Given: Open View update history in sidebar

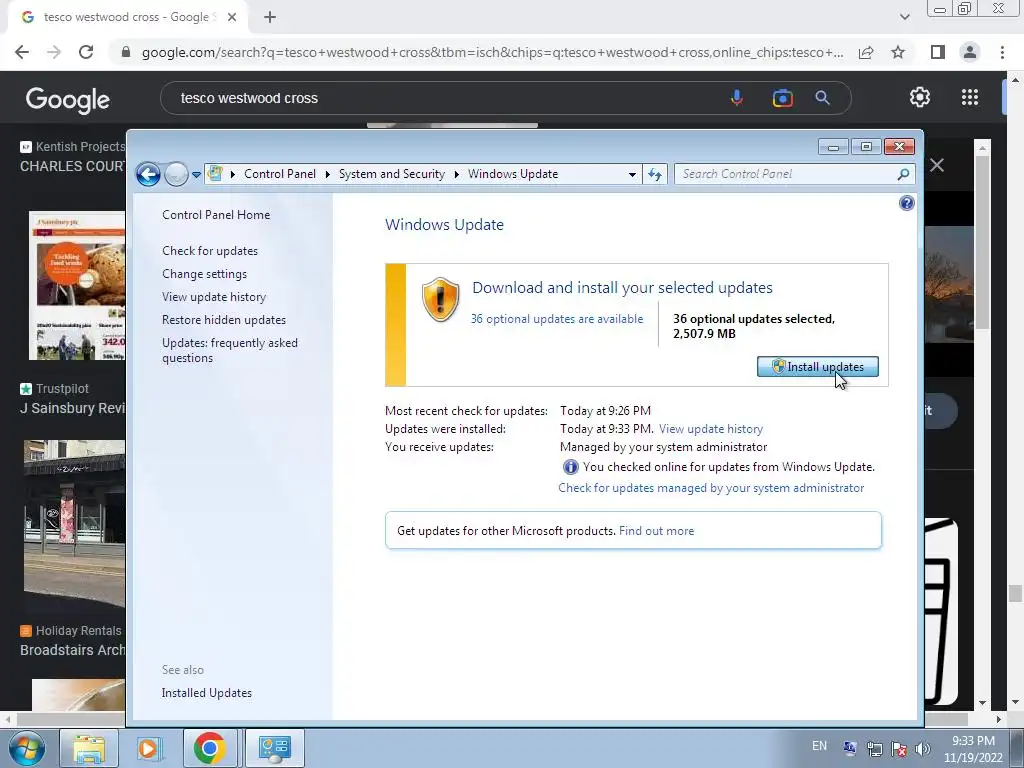Looking at the screenshot, I should pyautogui.click(x=214, y=296).
